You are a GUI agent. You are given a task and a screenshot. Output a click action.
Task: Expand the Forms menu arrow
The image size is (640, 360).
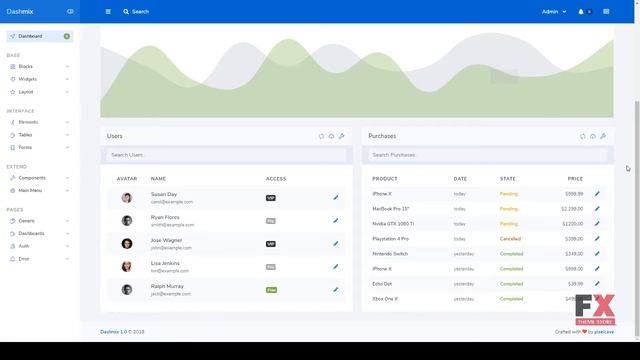point(67,147)
